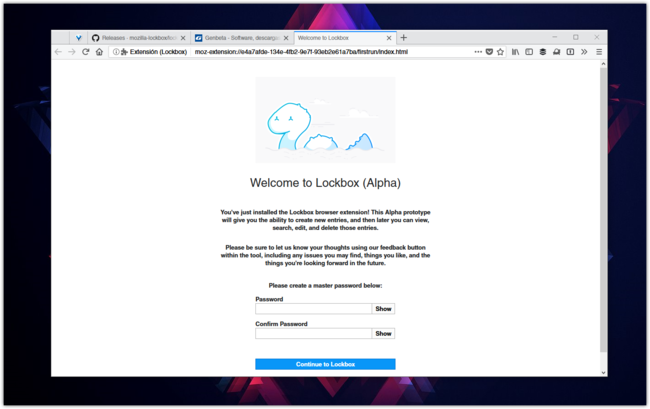Close the Genbeta tab
The height and width of the screenshot is (409, 650).
[286, 38]
